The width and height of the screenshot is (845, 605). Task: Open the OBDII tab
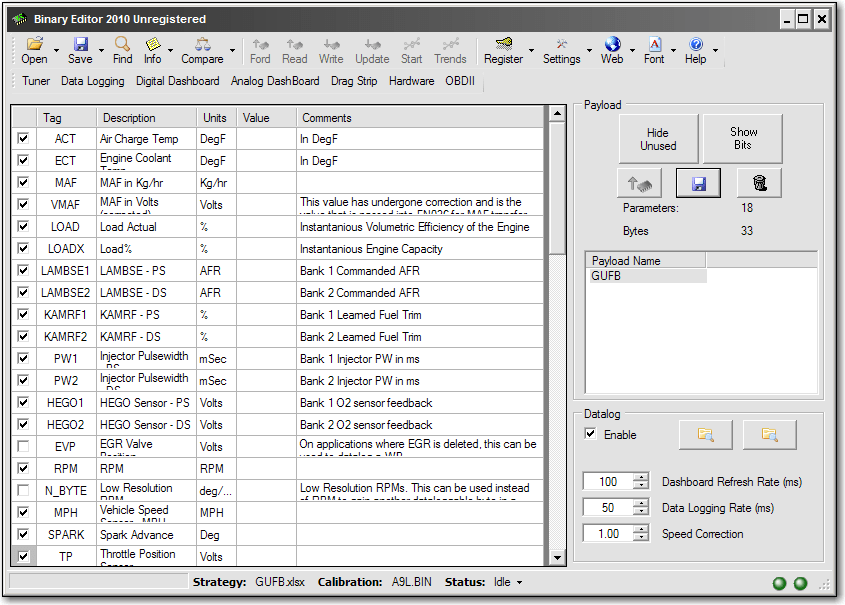click(x=460, y=81)
